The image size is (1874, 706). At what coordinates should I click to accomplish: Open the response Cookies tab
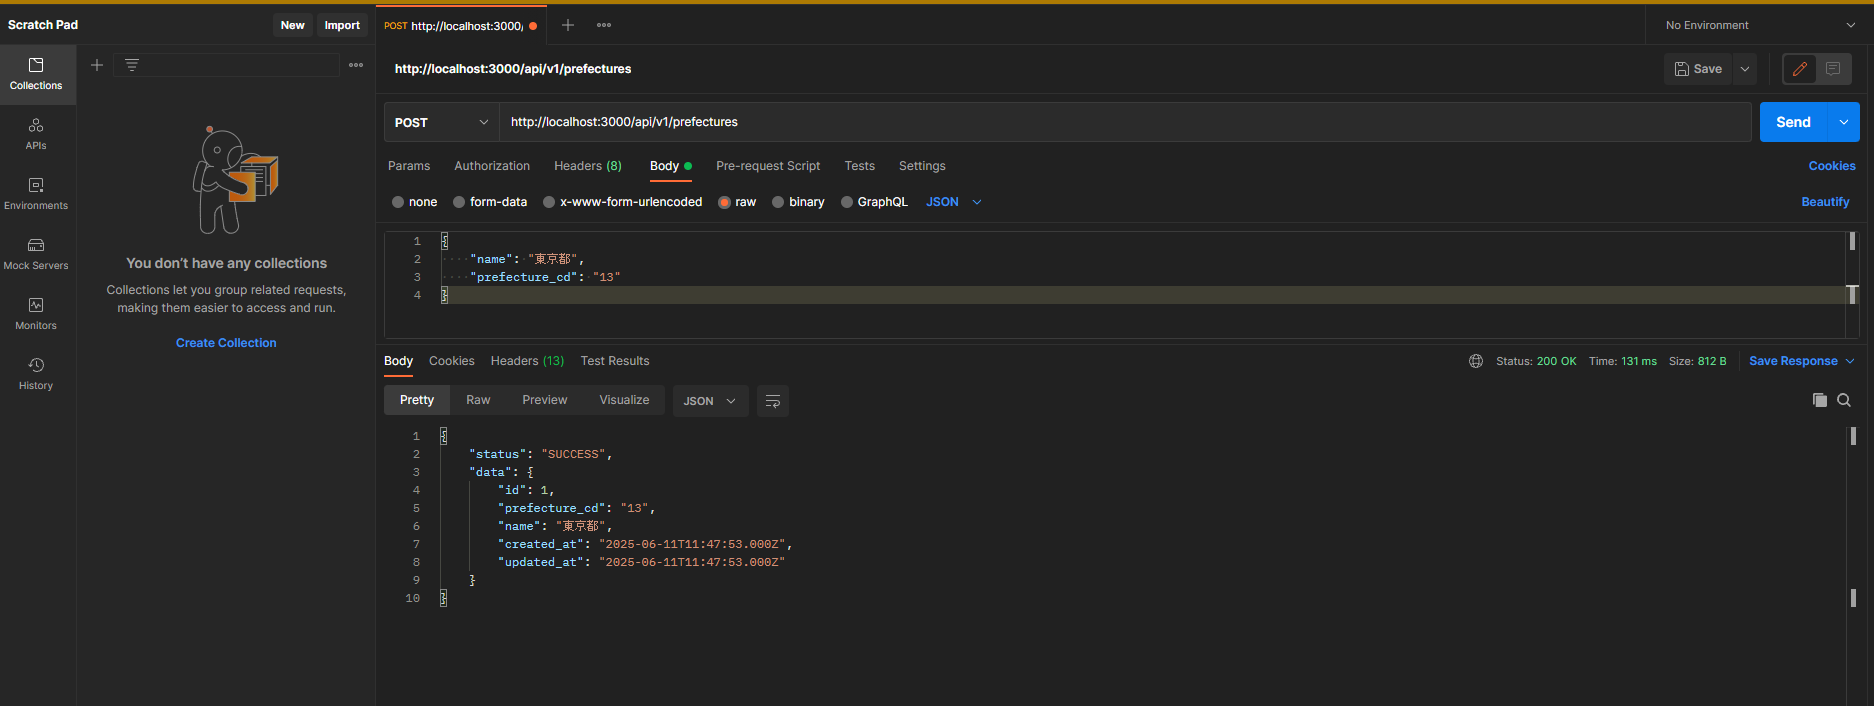[452, 361]
